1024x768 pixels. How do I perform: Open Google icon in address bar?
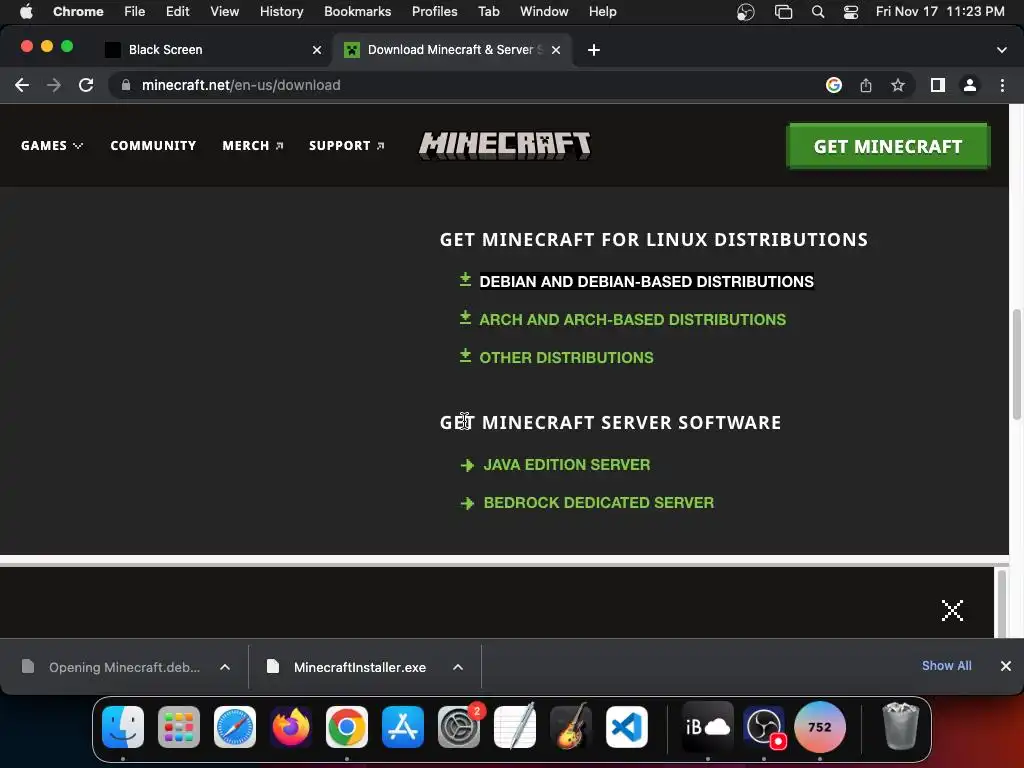[833, 85]
